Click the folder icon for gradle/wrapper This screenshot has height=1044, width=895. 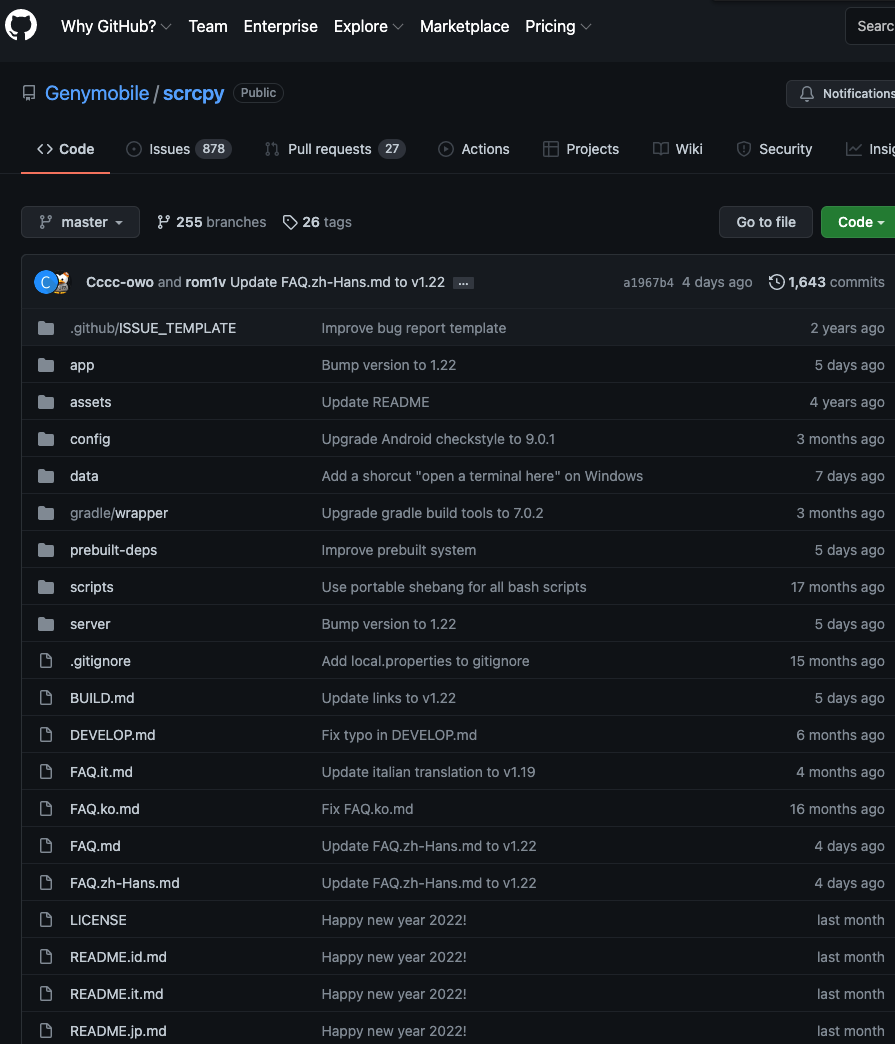(46, 513)
